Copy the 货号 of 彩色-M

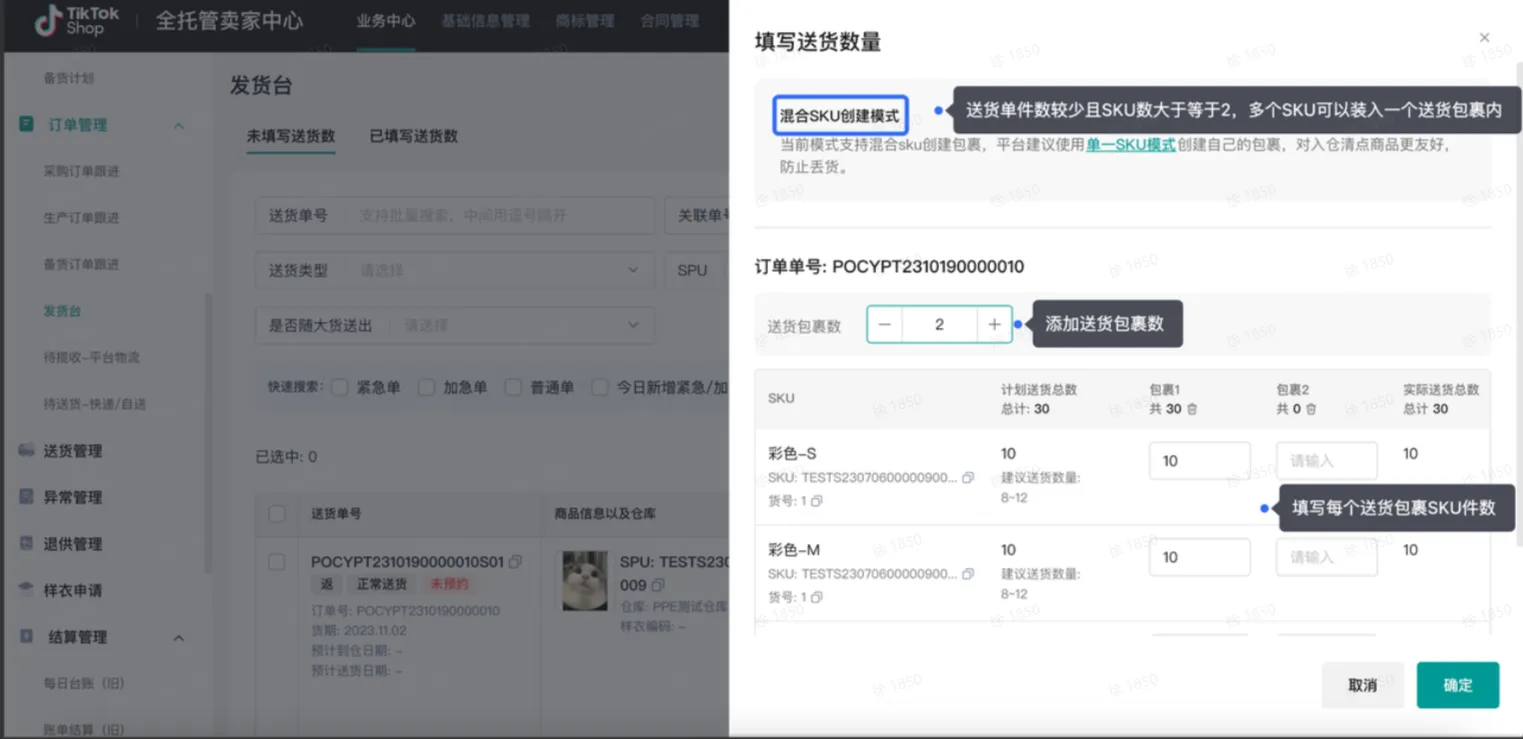tap(817, 597)
